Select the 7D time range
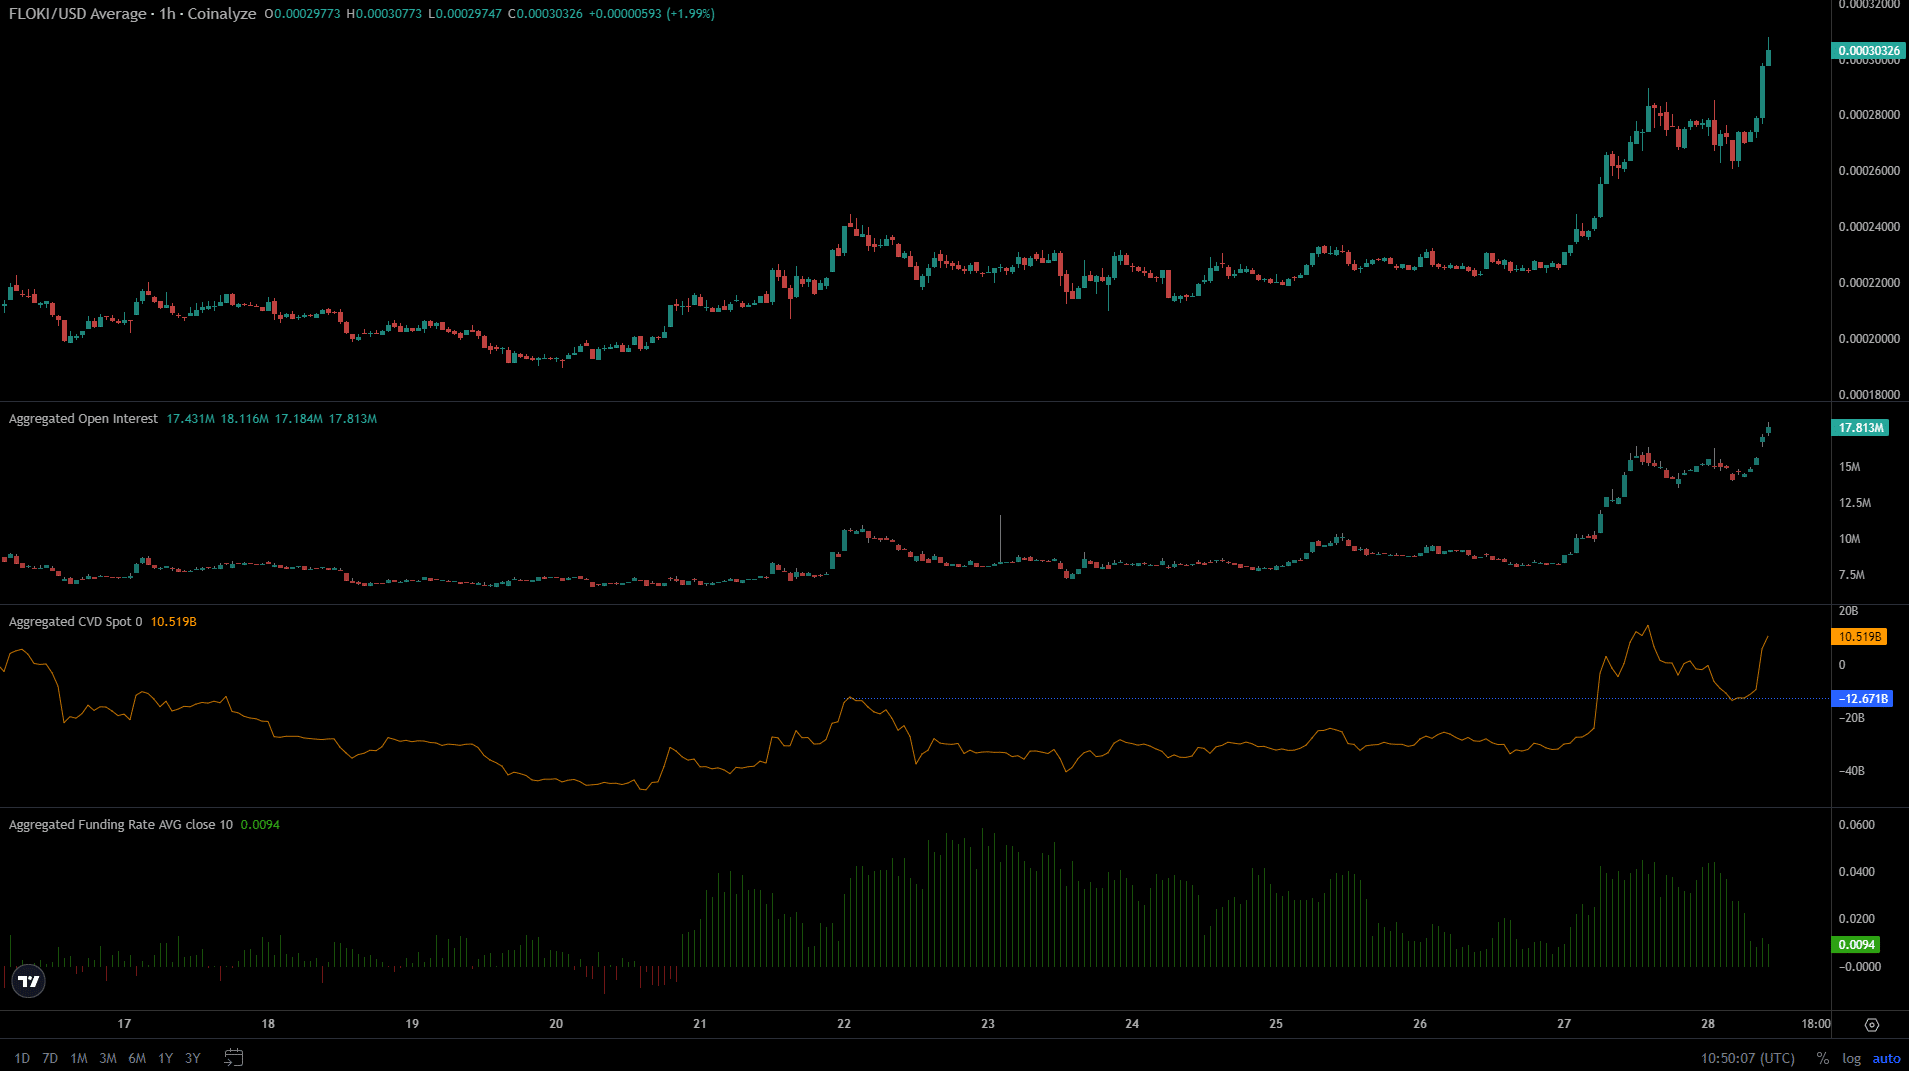1909x1071 pixels. click(x=50, y=1058)
